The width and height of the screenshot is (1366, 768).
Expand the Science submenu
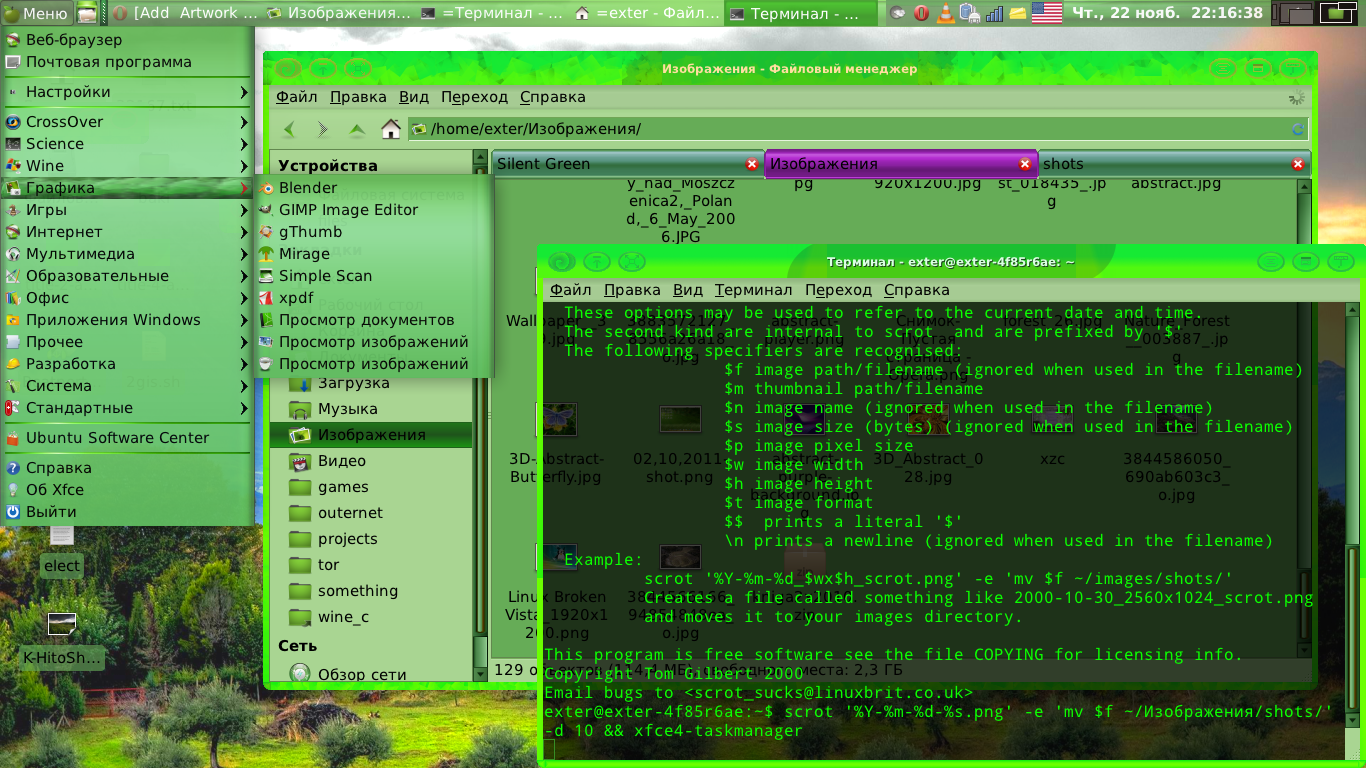click(x=127, y=144)
